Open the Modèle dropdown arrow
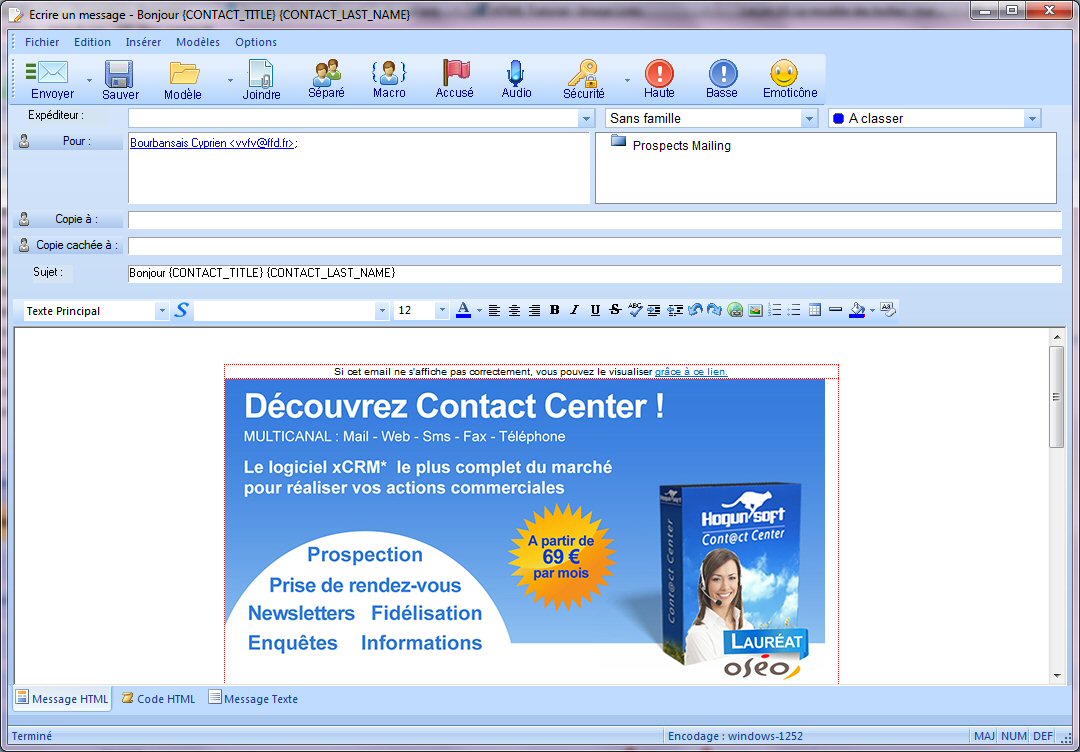Viewport: 1080px width, 752px height. coord(230,81)
